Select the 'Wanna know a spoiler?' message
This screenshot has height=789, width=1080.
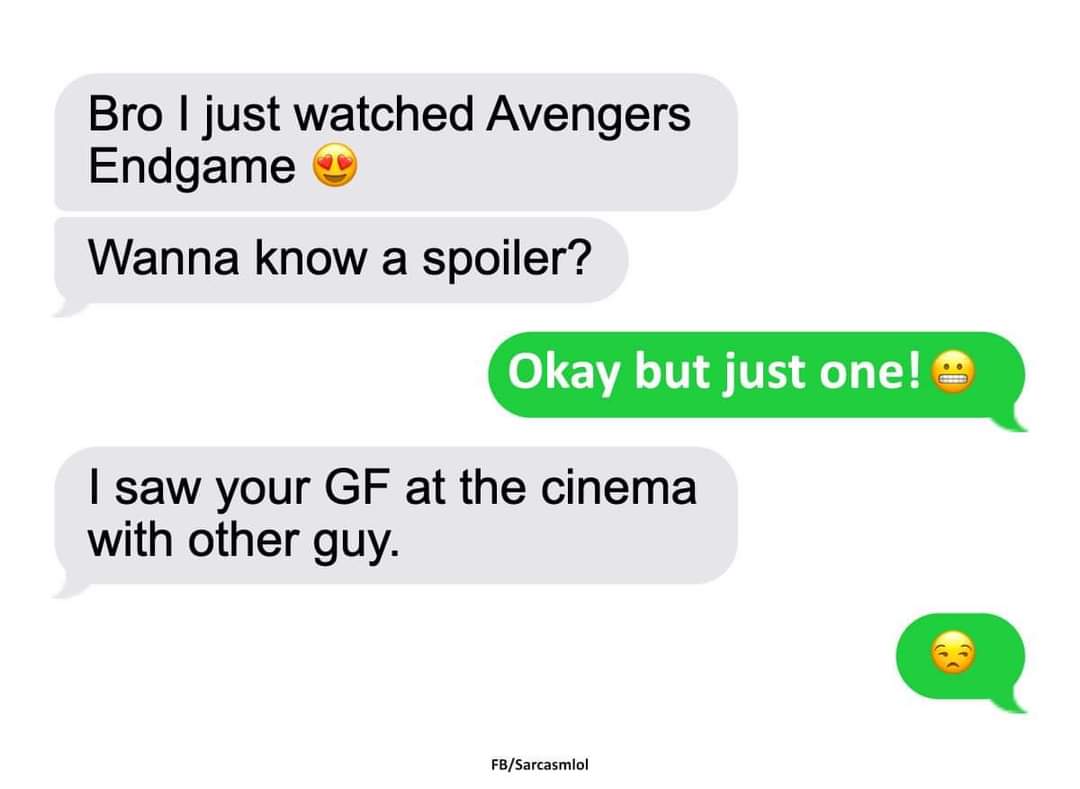click(x=341, y=260)
